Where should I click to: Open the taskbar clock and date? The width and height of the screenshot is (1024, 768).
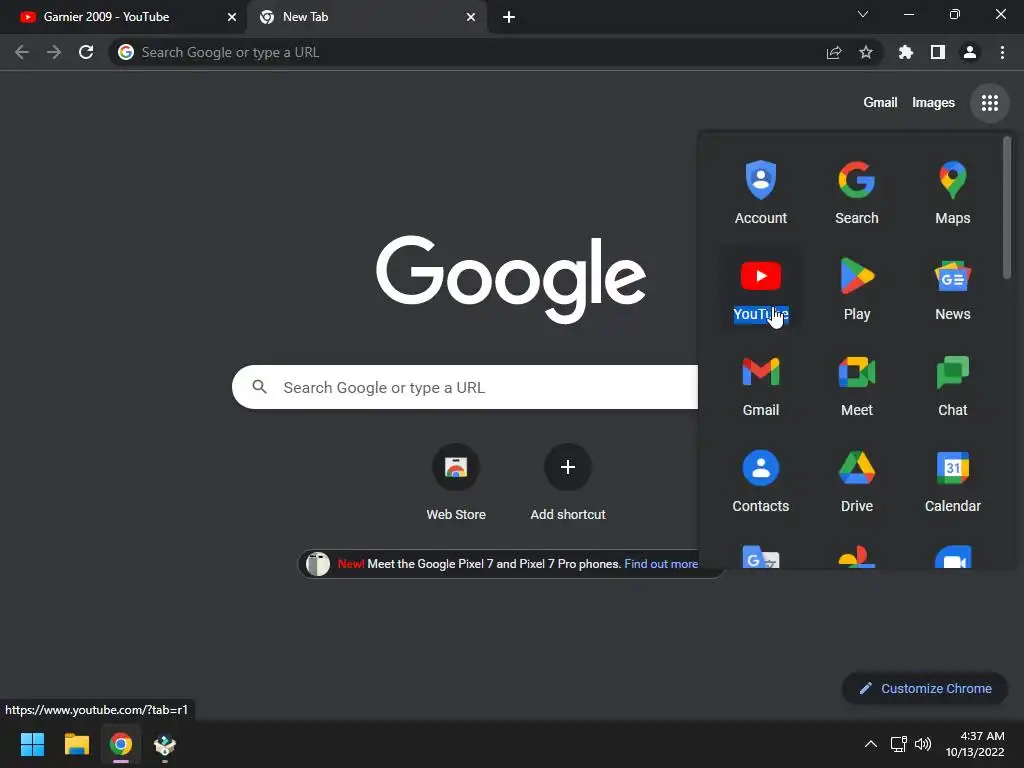[975, 744]
